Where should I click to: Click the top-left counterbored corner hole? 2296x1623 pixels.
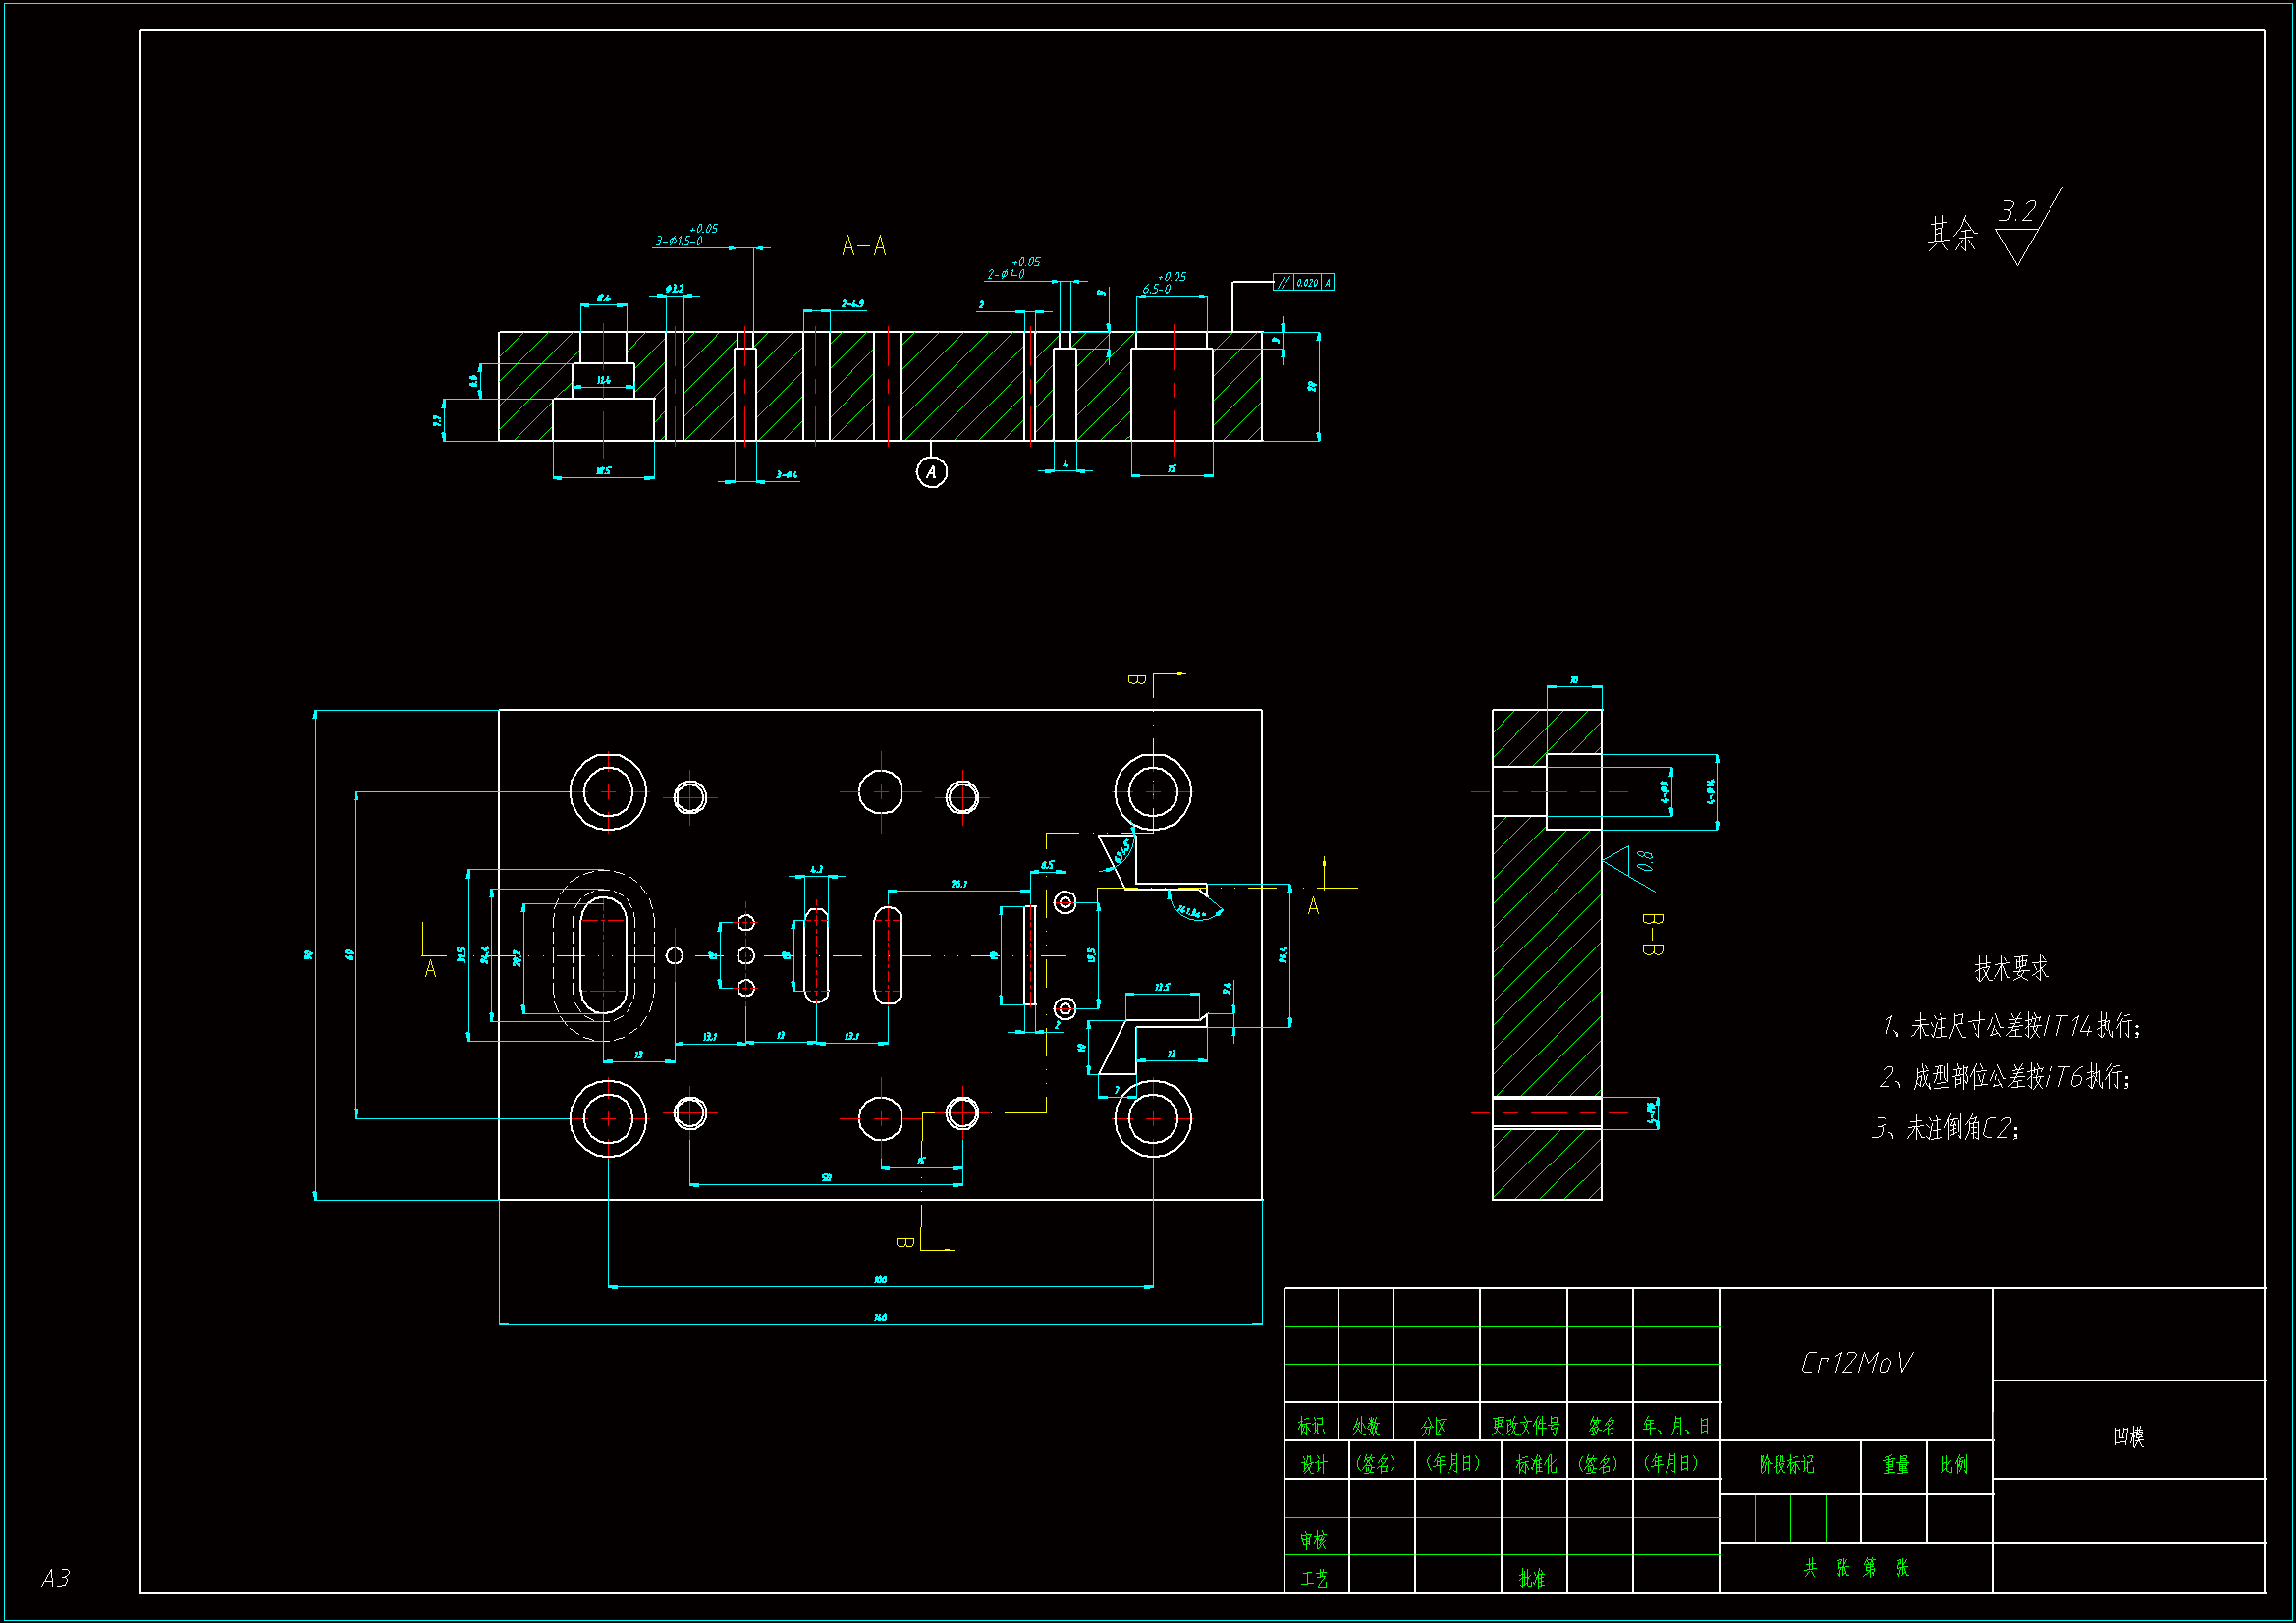(608, 792)
